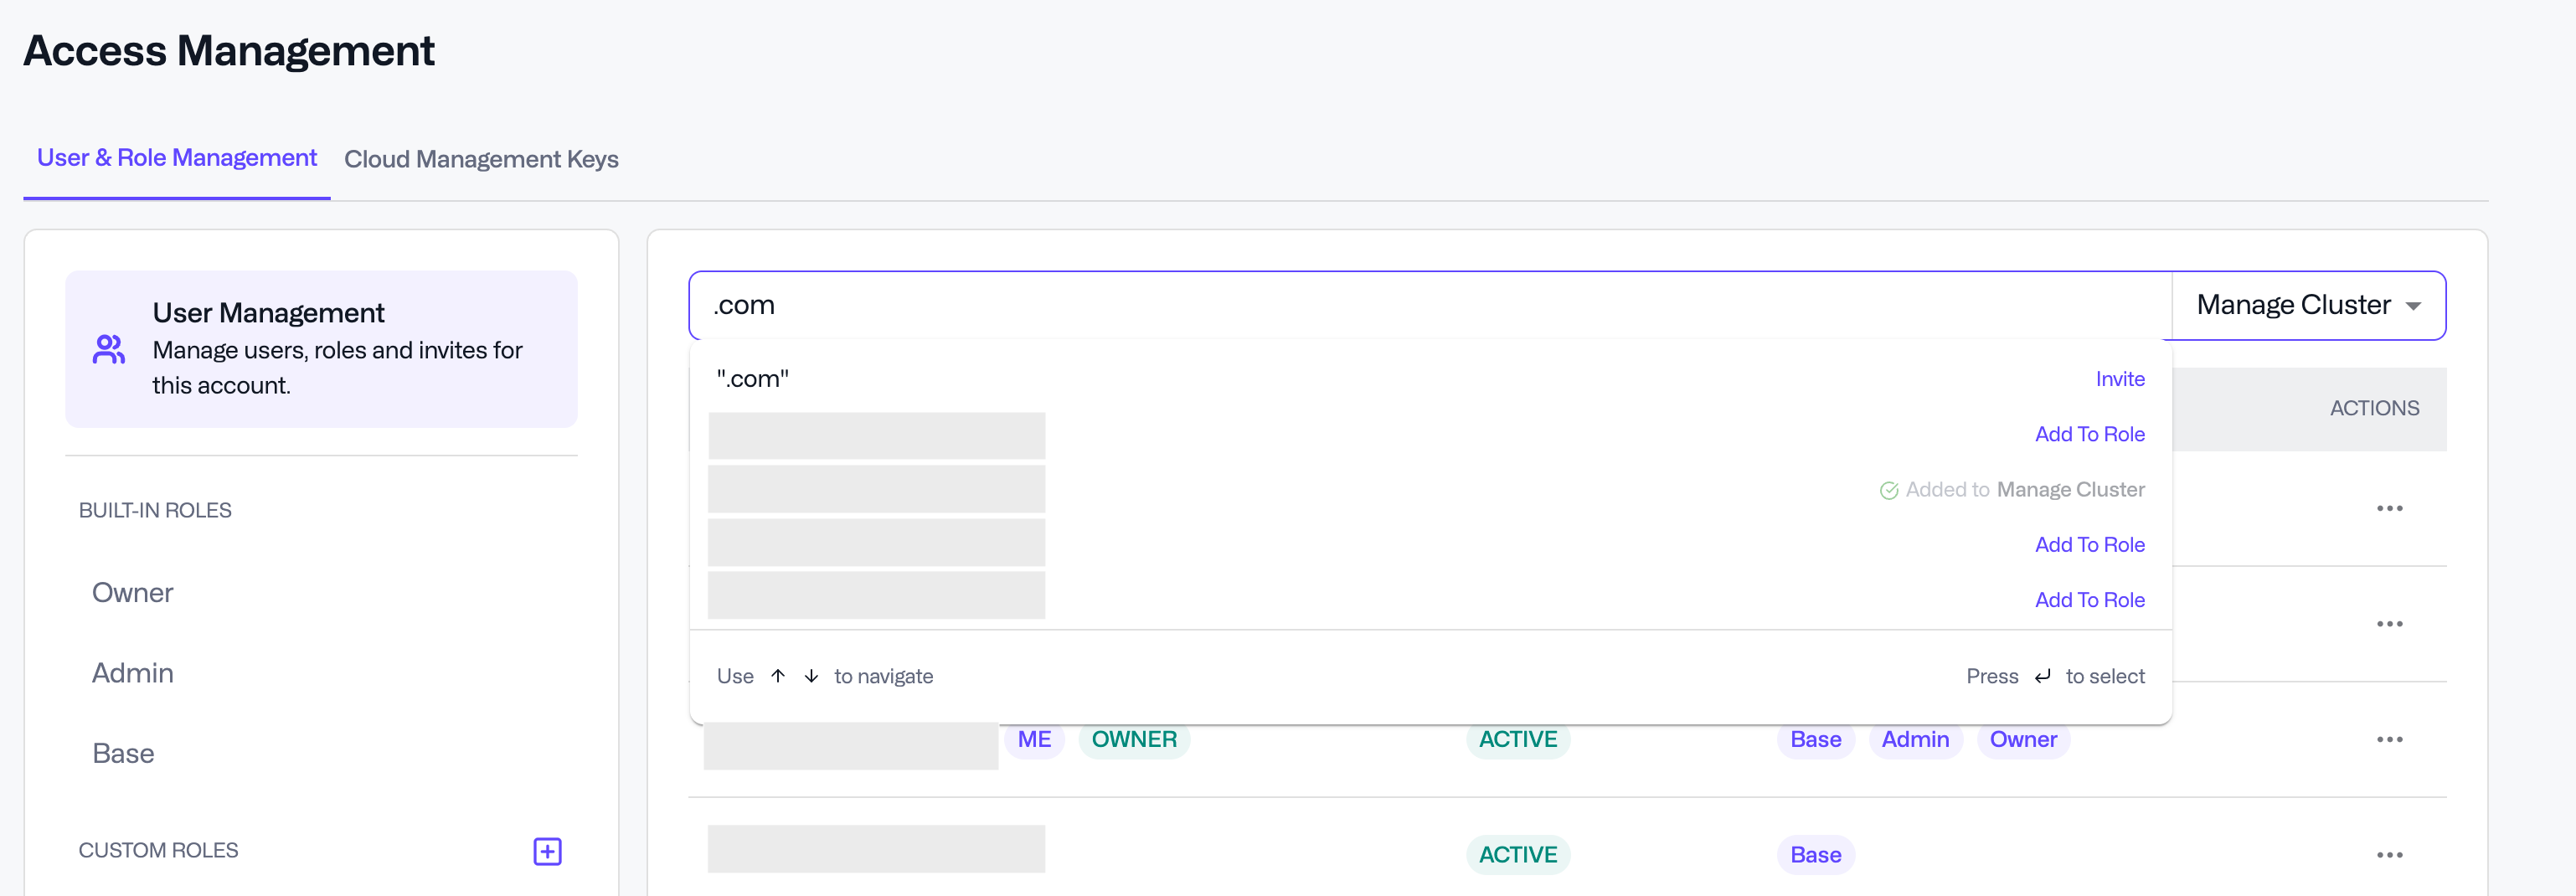Screen dimensions: 2576x896
Task: Select User & Role Management tab
Action: [x=177, y=158]
